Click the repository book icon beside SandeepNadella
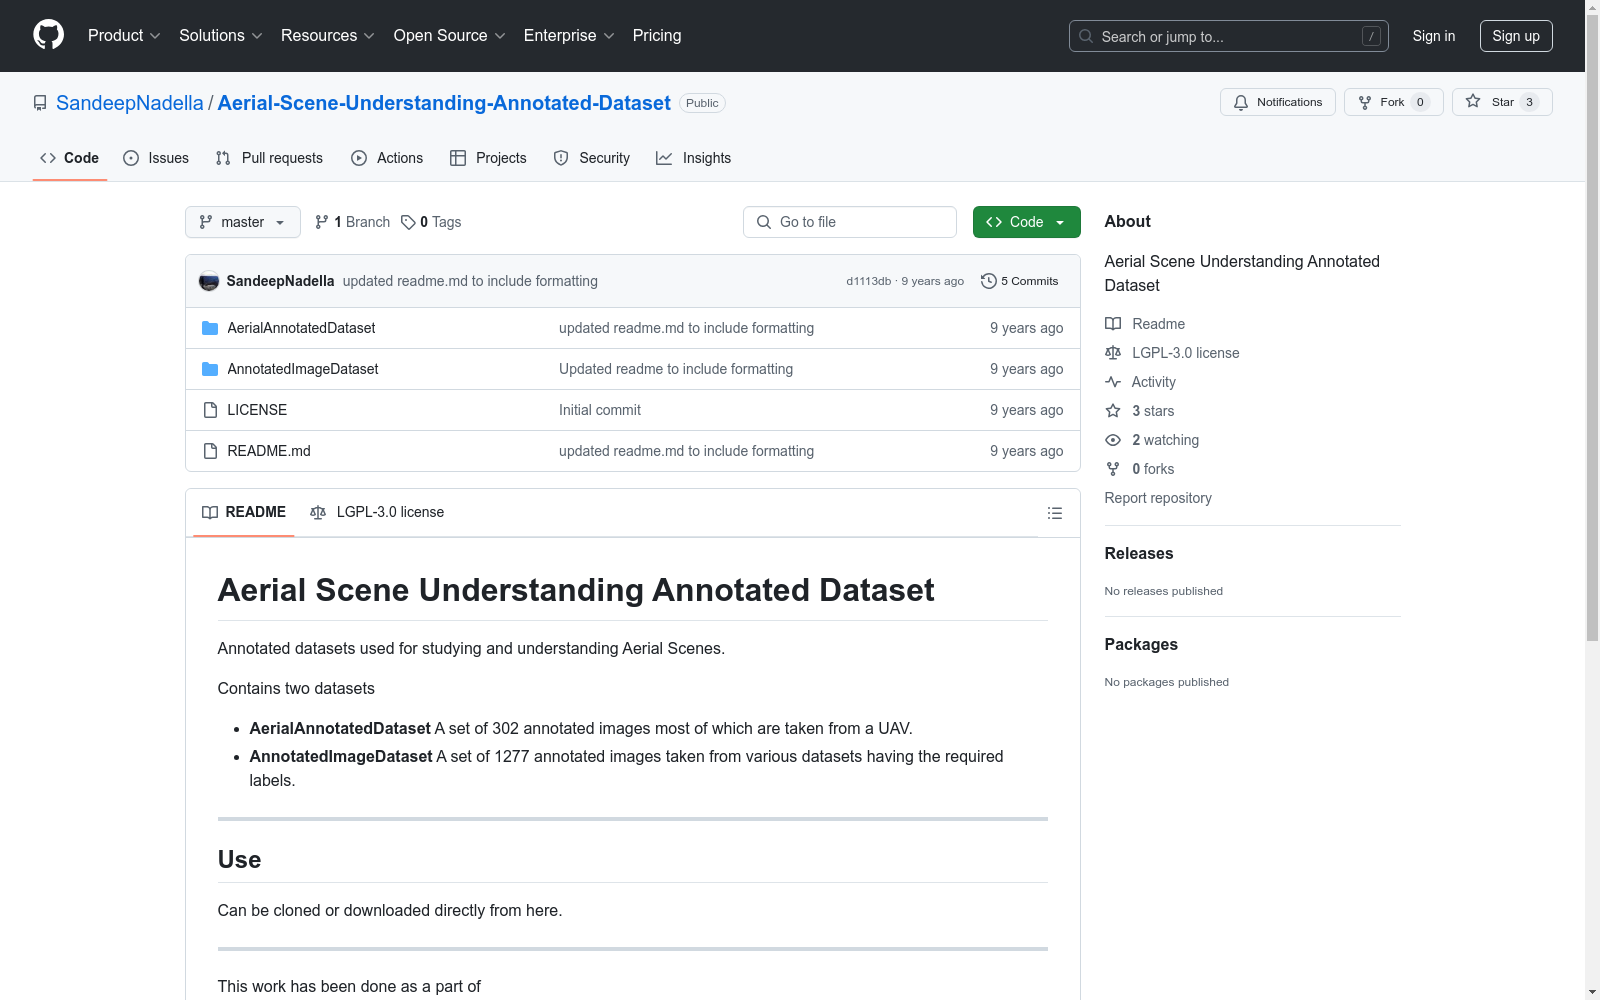The height and width of the screenshot is (1000, 1600). coord(40,103)
